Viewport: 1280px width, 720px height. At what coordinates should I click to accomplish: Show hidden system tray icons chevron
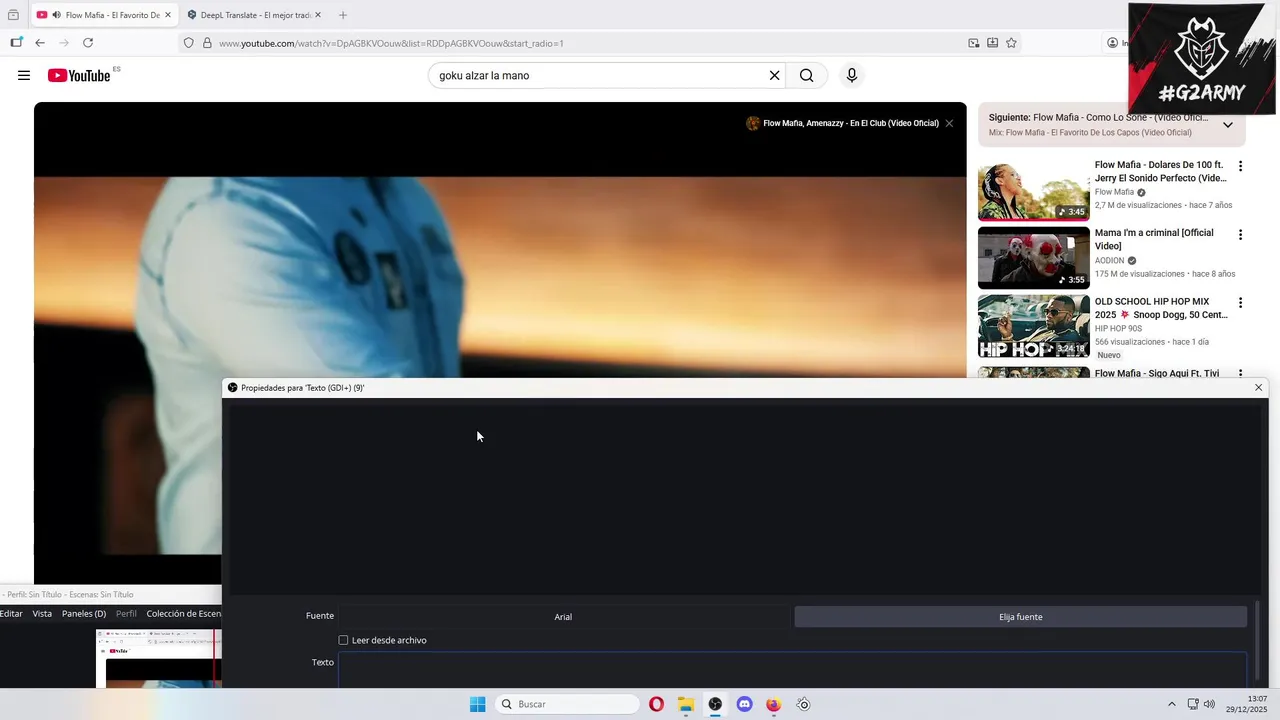(x=1172, y=704)
